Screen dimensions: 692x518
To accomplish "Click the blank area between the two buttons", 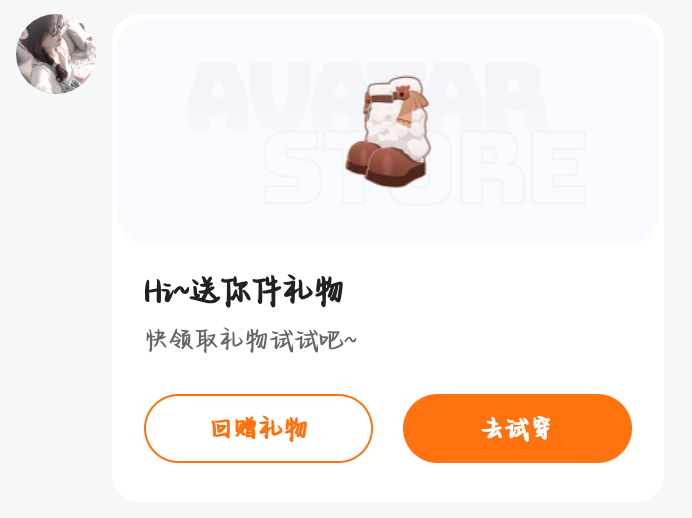I will click(388, 428).
